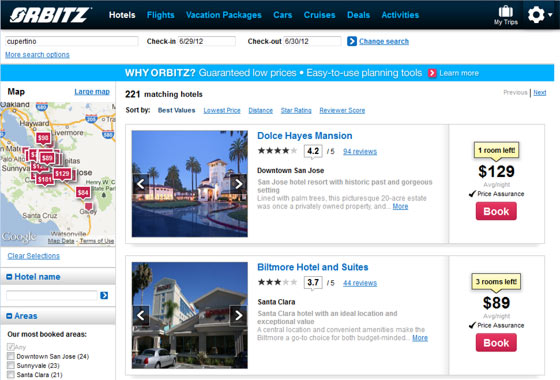The width and height of the screenshot is (560, 380).
Task: Click the Change search link
Action: click(x=384, y=41)
